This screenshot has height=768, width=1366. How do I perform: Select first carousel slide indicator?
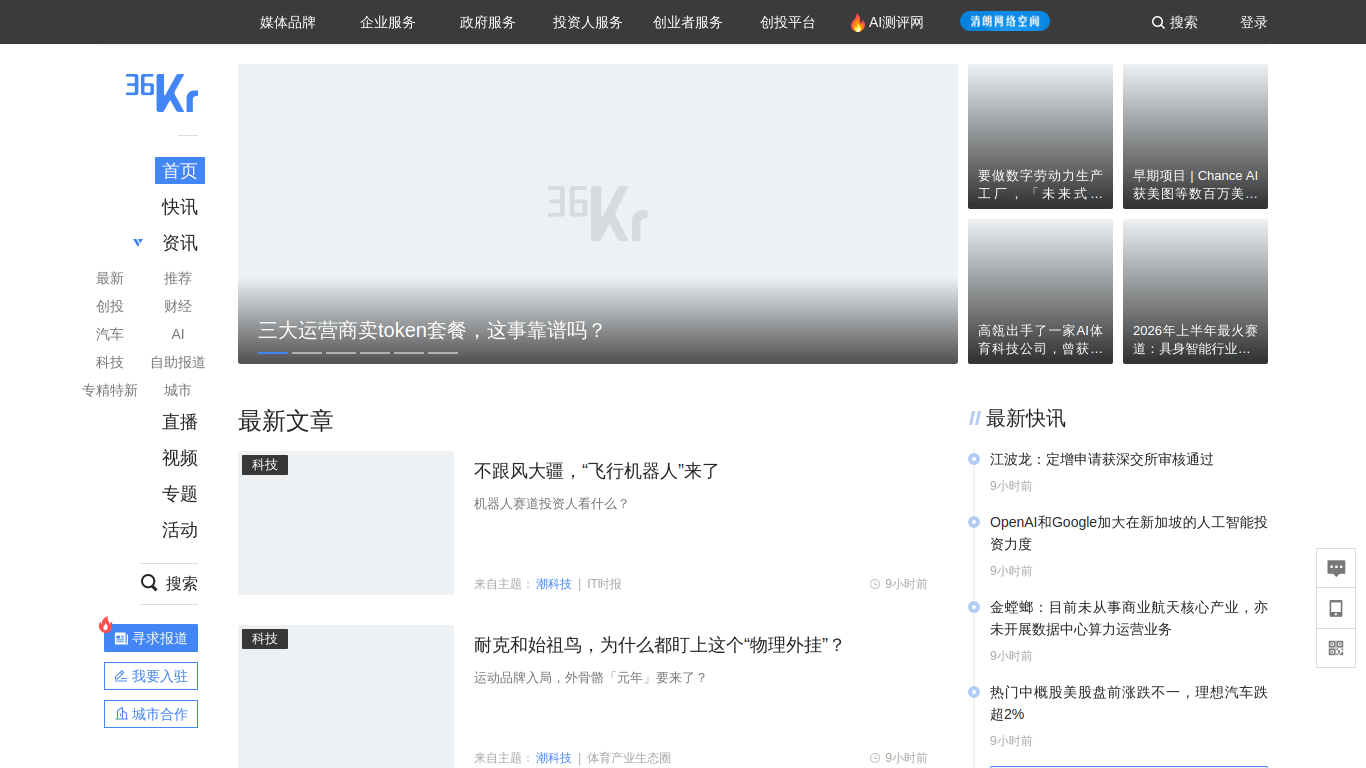pyautogui.click(x=273, y=352)
